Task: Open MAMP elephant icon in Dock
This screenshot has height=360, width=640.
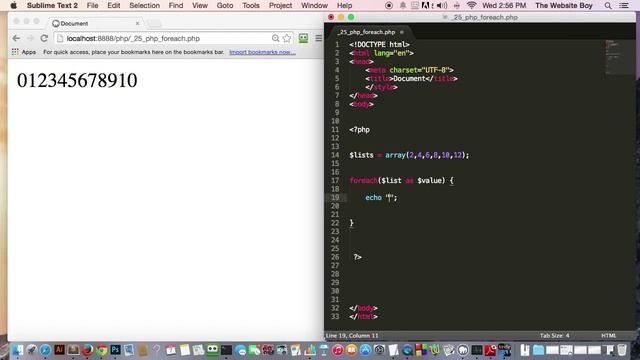Action: [463, 350]
